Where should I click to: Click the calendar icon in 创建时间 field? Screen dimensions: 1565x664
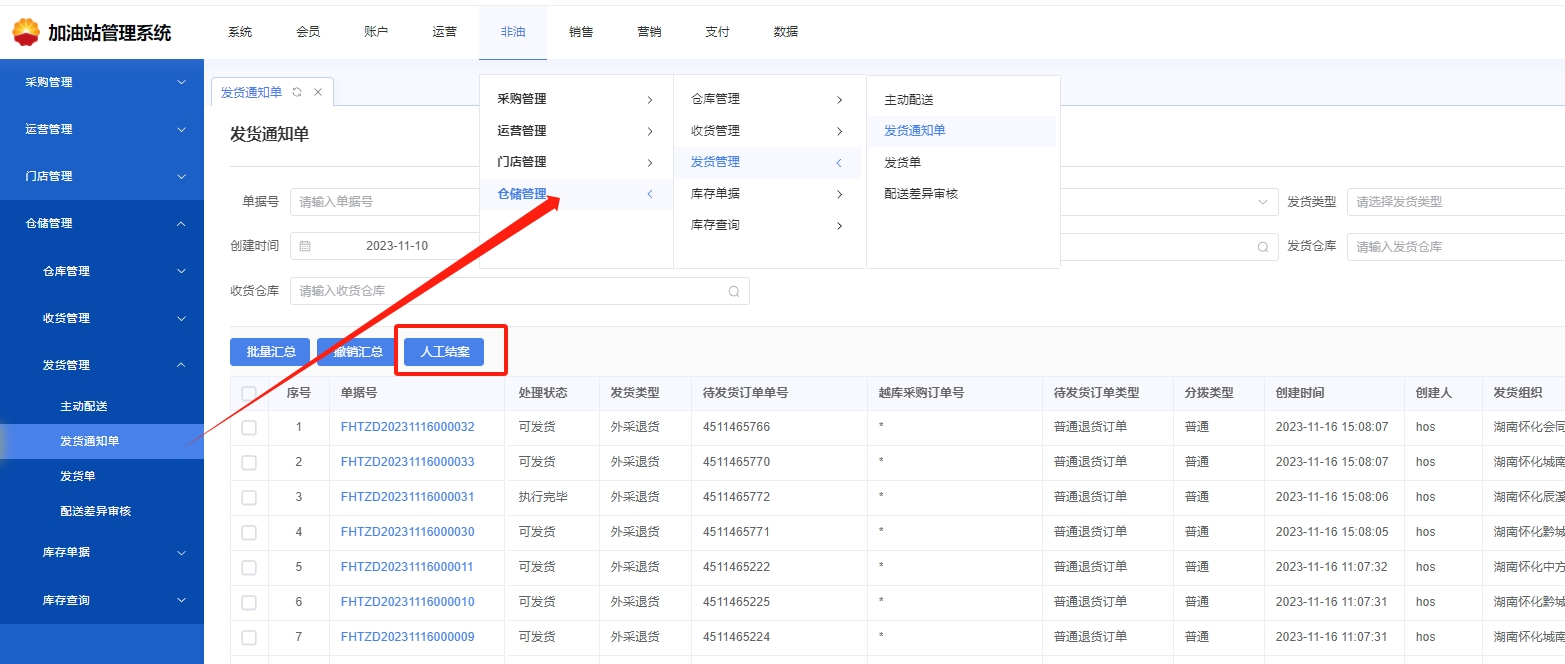point(306,246)
